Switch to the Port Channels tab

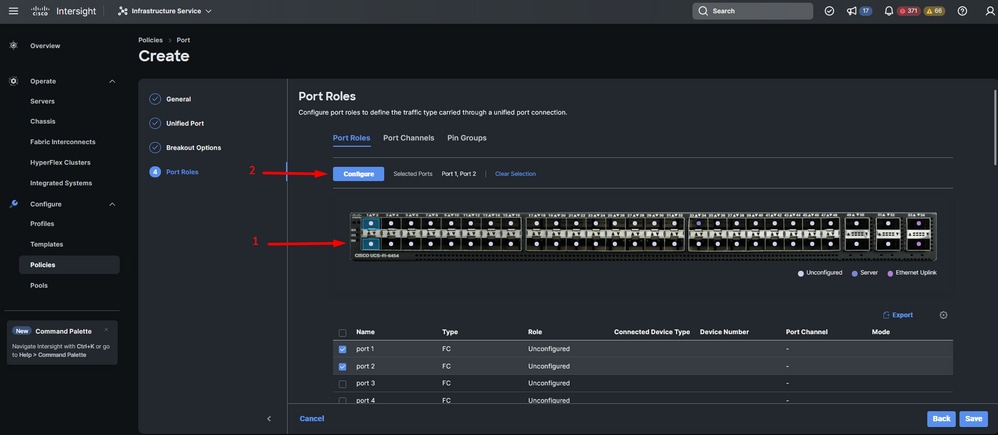409,138
